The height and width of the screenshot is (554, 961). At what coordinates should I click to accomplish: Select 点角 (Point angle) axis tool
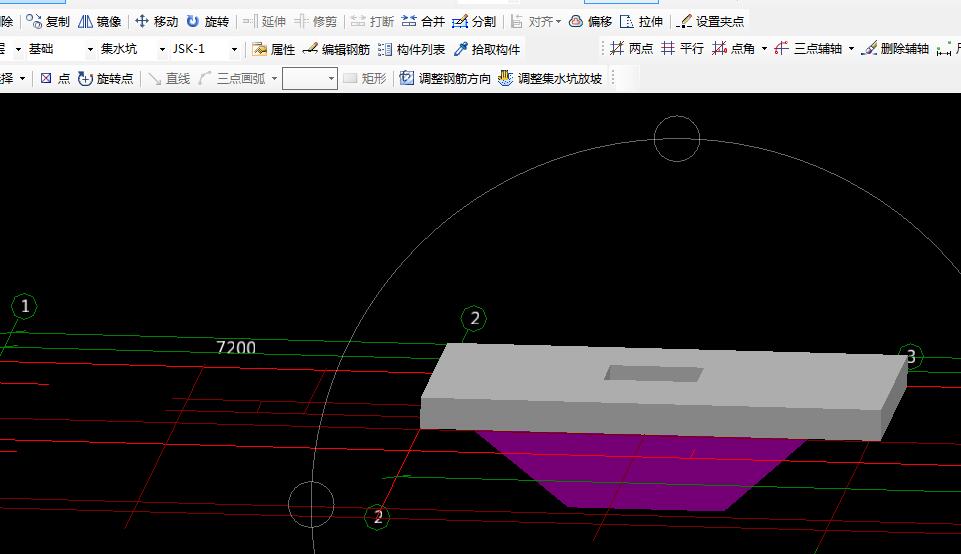click(x=734, y=48)
